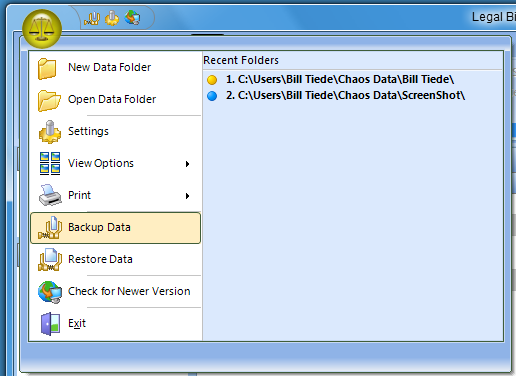Click blue dot beside ScreenShot folder
This screenshot has width=516, height=376.
pyautogui.click(x=212, y=96)
